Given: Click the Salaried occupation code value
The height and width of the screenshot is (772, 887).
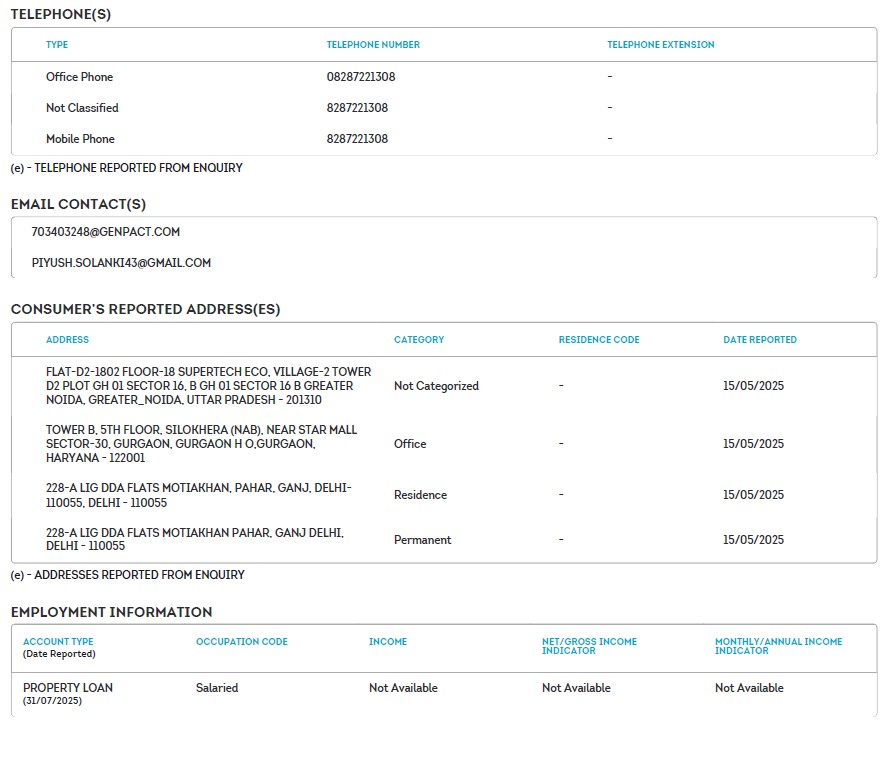Looking at the screenshot, I should [217, 688].
